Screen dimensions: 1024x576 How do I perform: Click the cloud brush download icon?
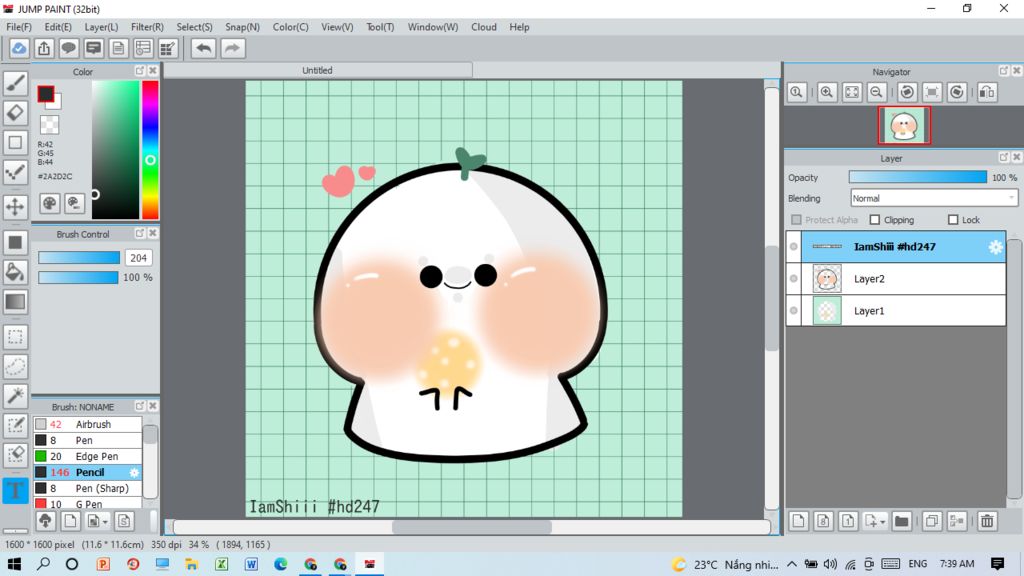click(45, 521)
